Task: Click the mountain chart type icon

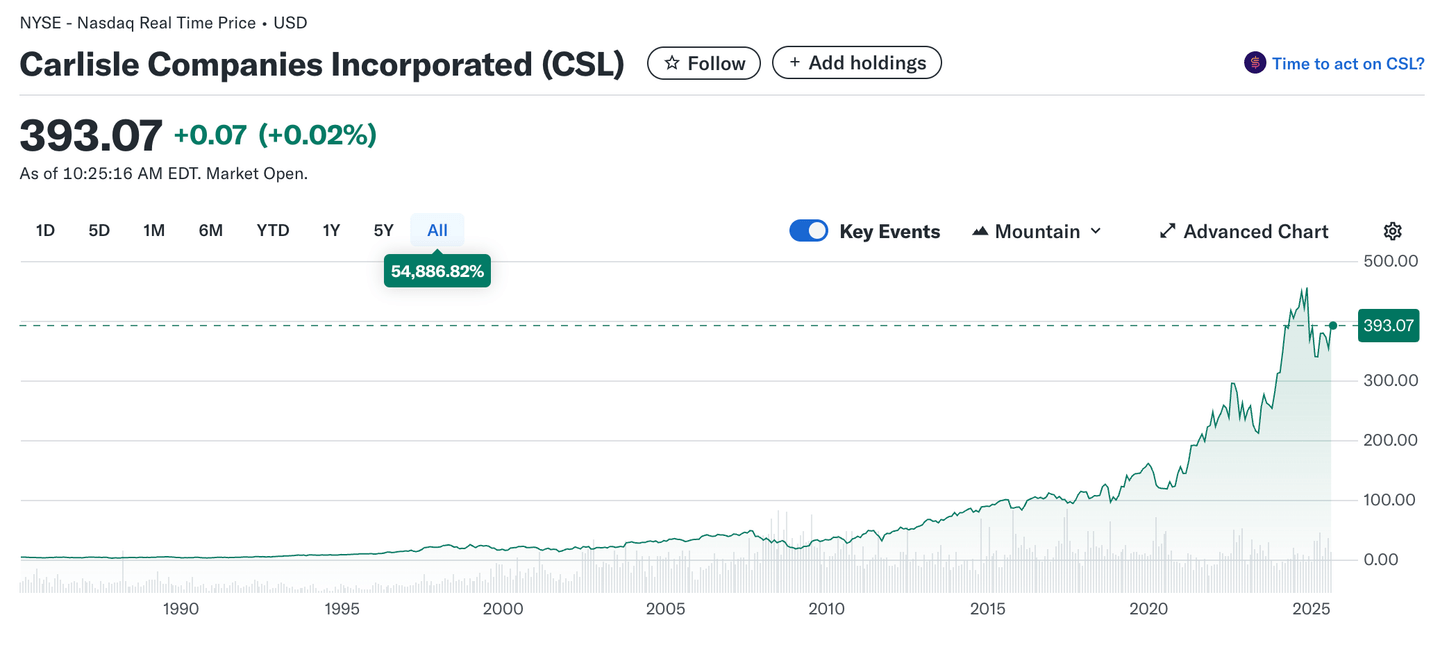Action: (x=980, y=231)
